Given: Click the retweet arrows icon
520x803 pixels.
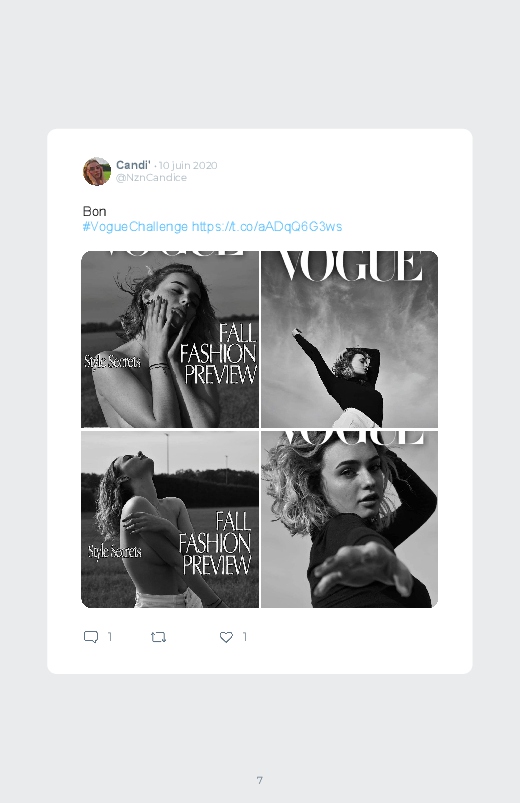Looking at the screenshot, I should (x=158, y=637).
